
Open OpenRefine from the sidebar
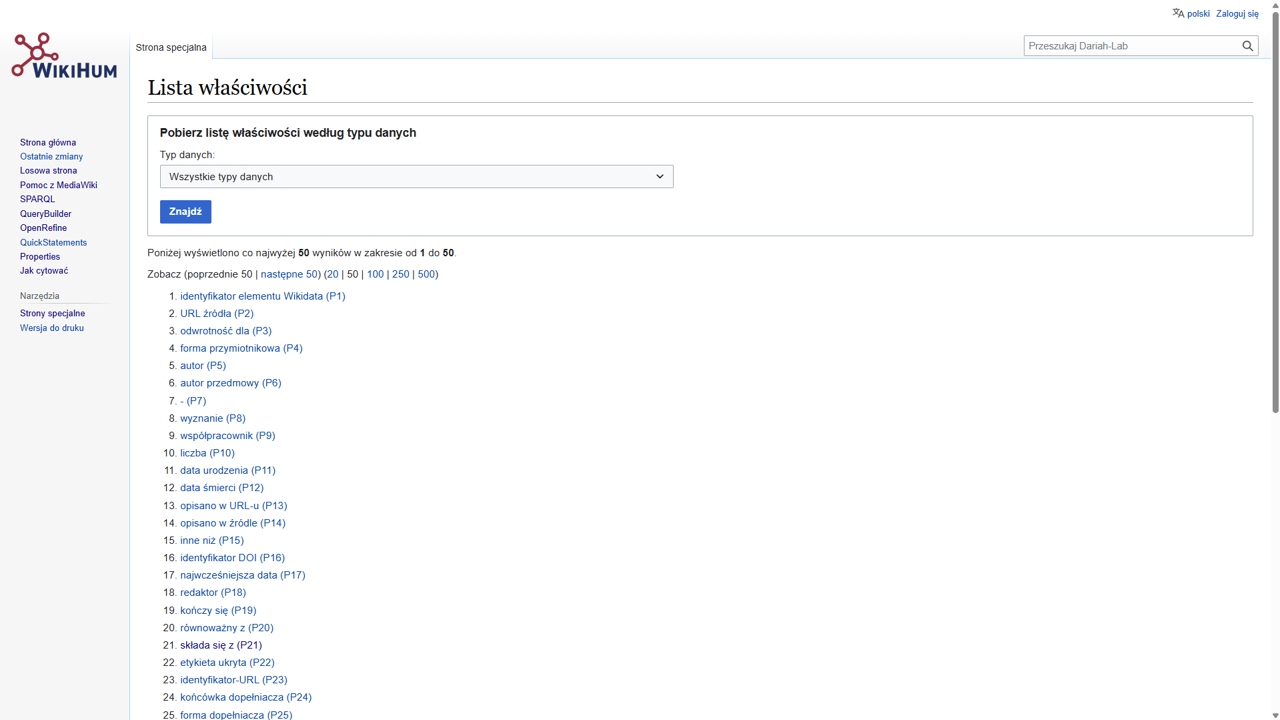(43, 228)
